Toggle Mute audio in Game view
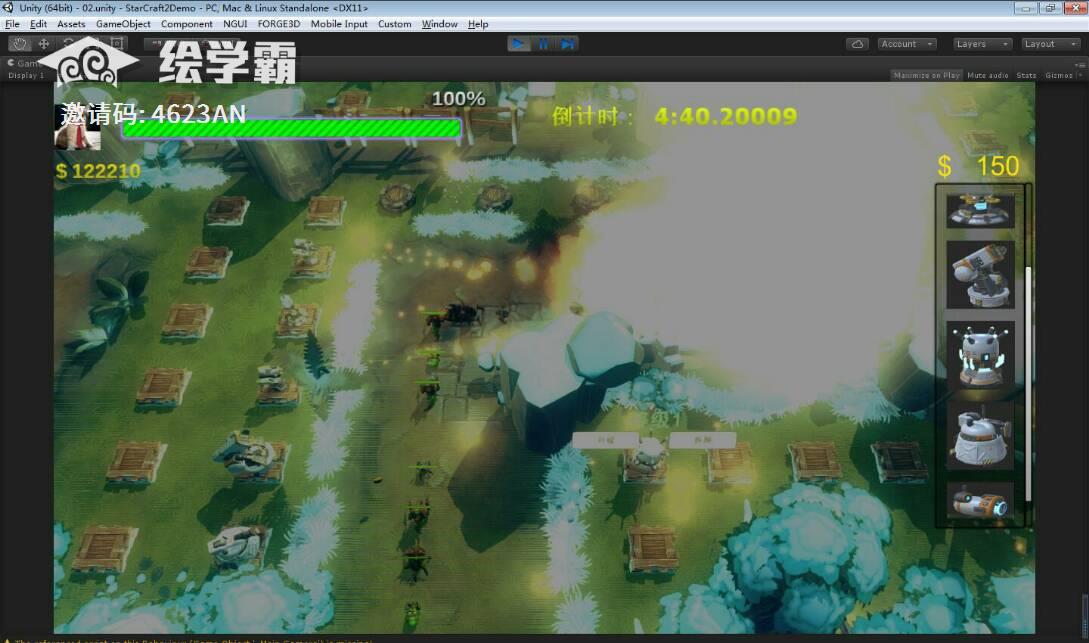Image resolution: width=1089 pixels, height=643 pixels. pyautogui.click(x=988, y=75)
